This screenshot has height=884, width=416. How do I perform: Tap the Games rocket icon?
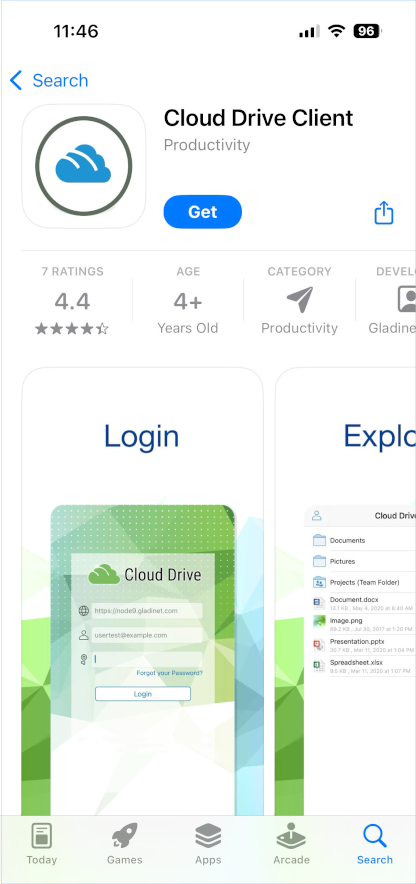125,836
